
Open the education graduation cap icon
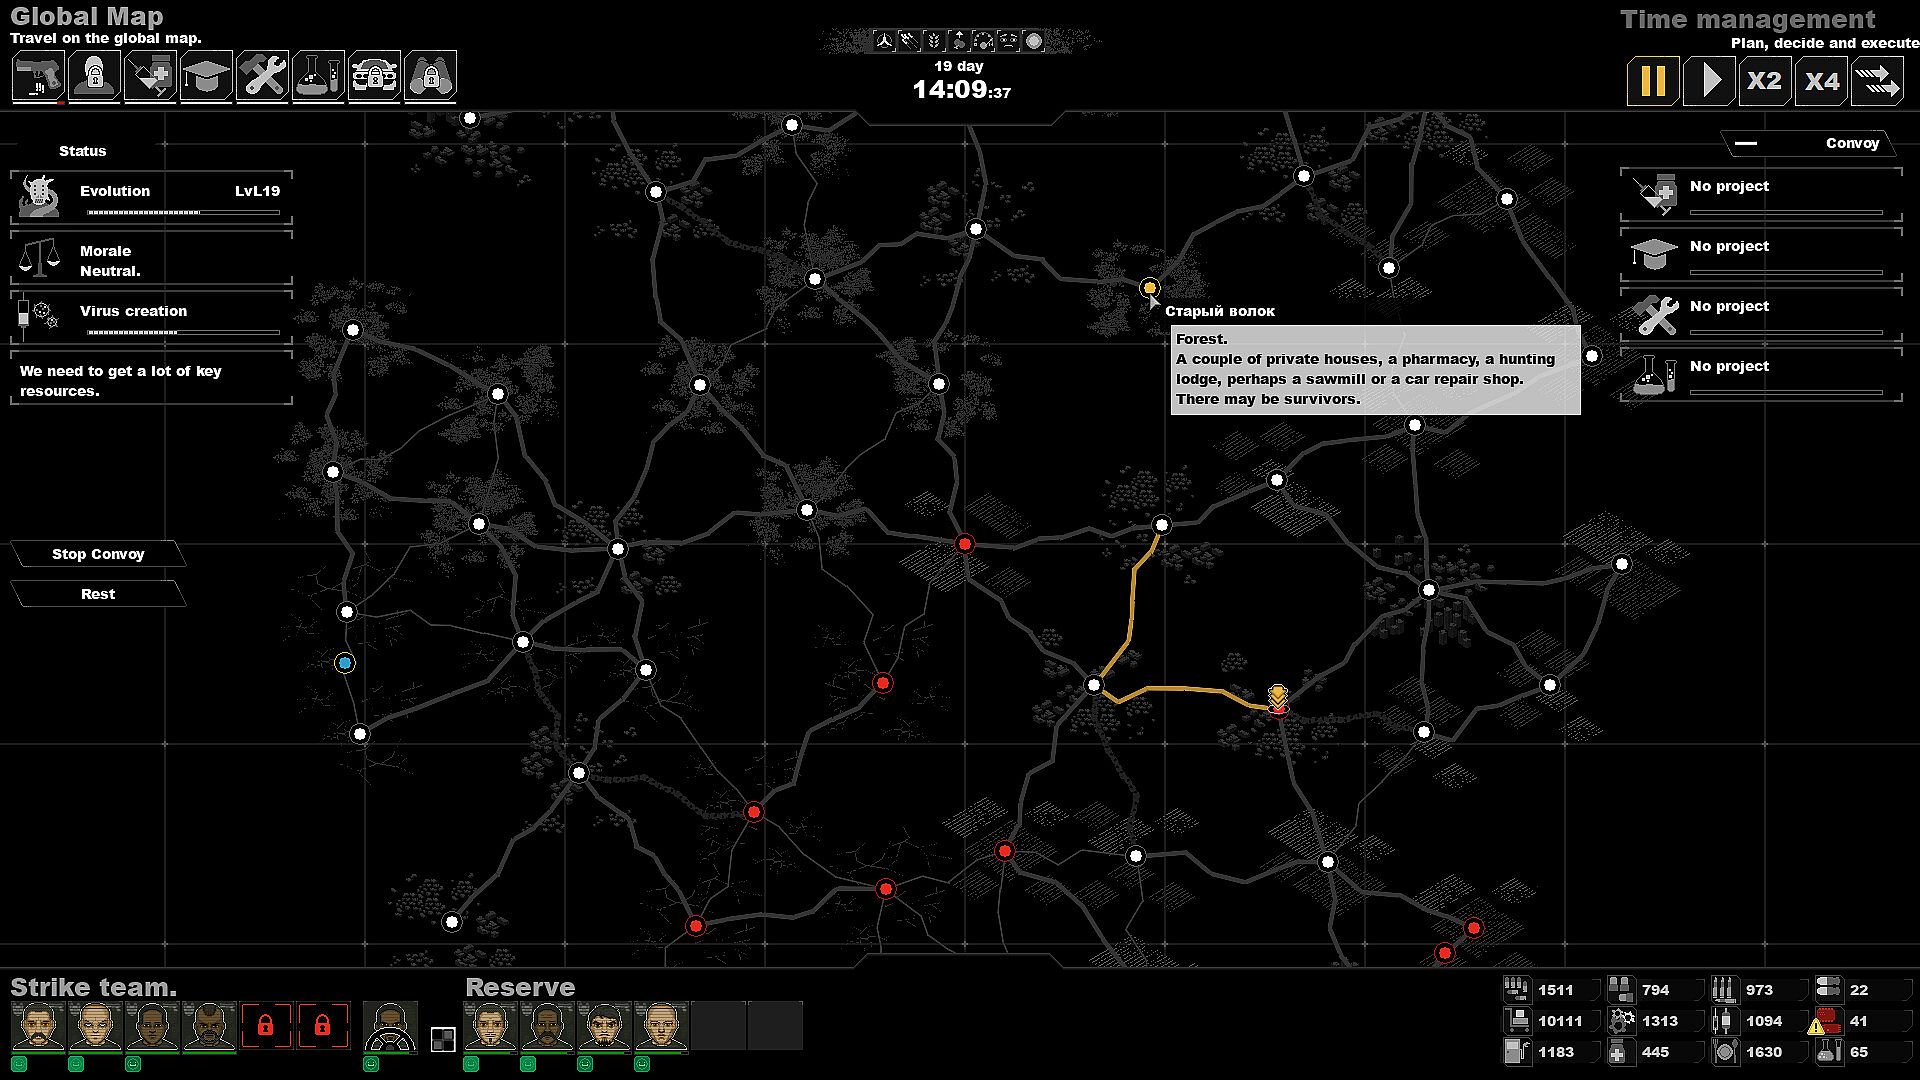tap(206, 76)
